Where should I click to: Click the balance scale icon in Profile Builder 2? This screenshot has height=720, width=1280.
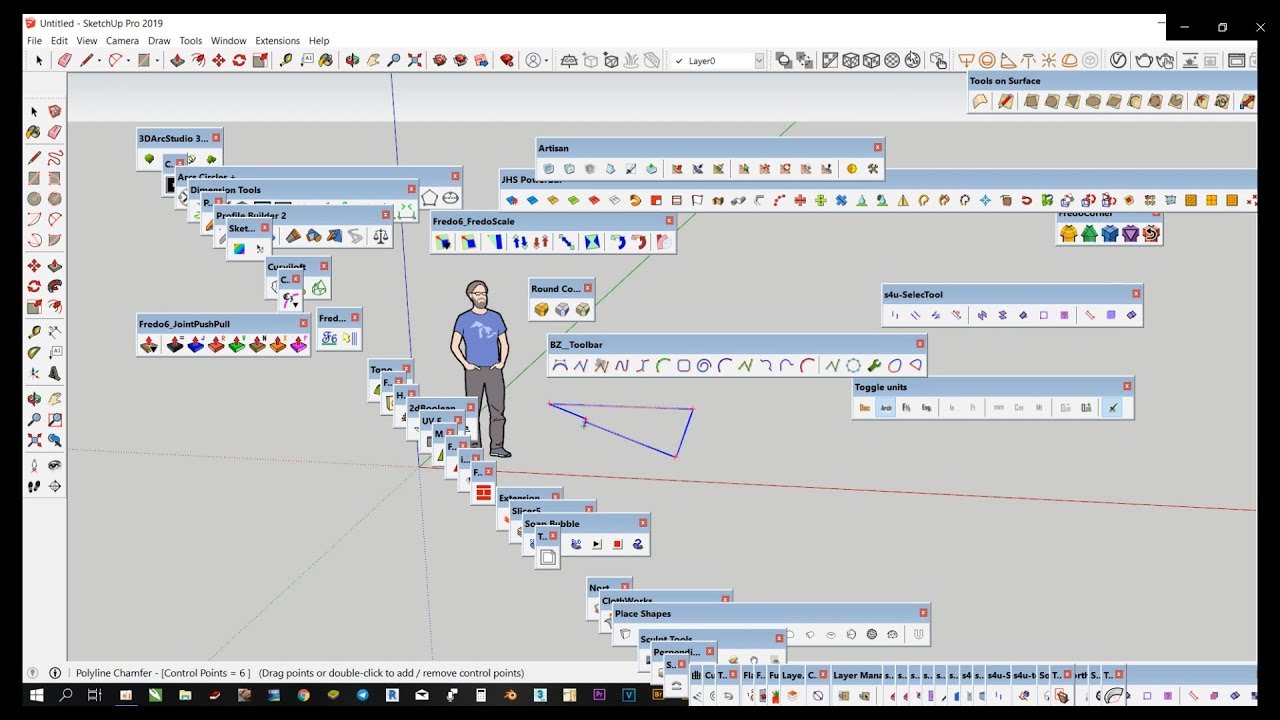(x=380, y=236)
